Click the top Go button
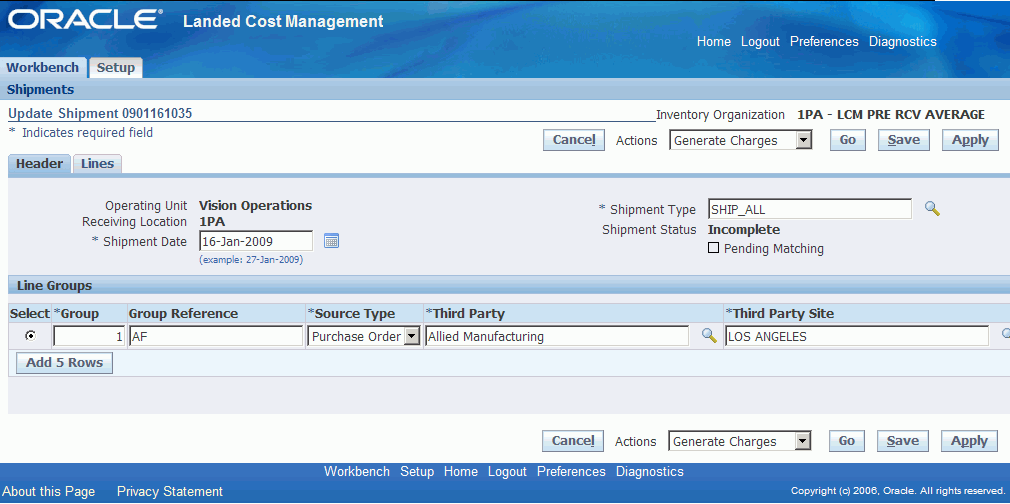The height and width of the screenshot is (504, 1010). point(848,140)
